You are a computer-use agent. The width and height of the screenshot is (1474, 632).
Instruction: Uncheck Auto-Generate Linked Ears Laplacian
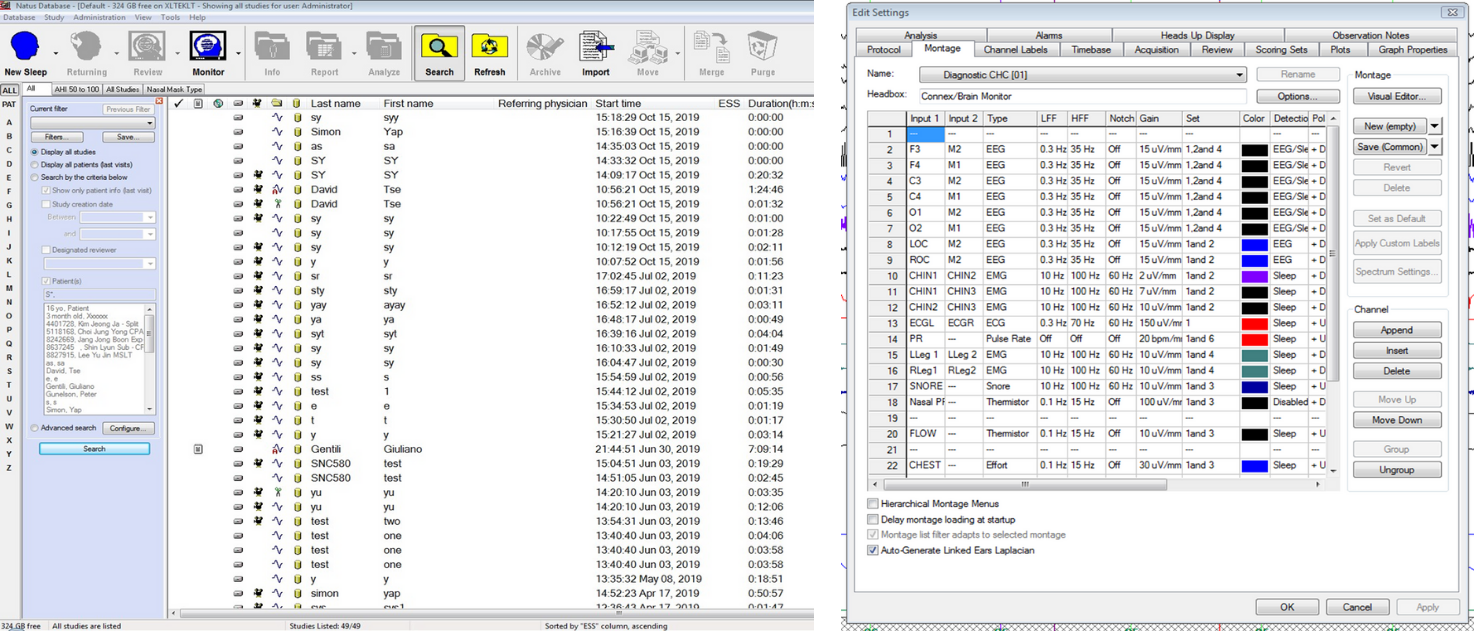(873, 550)
